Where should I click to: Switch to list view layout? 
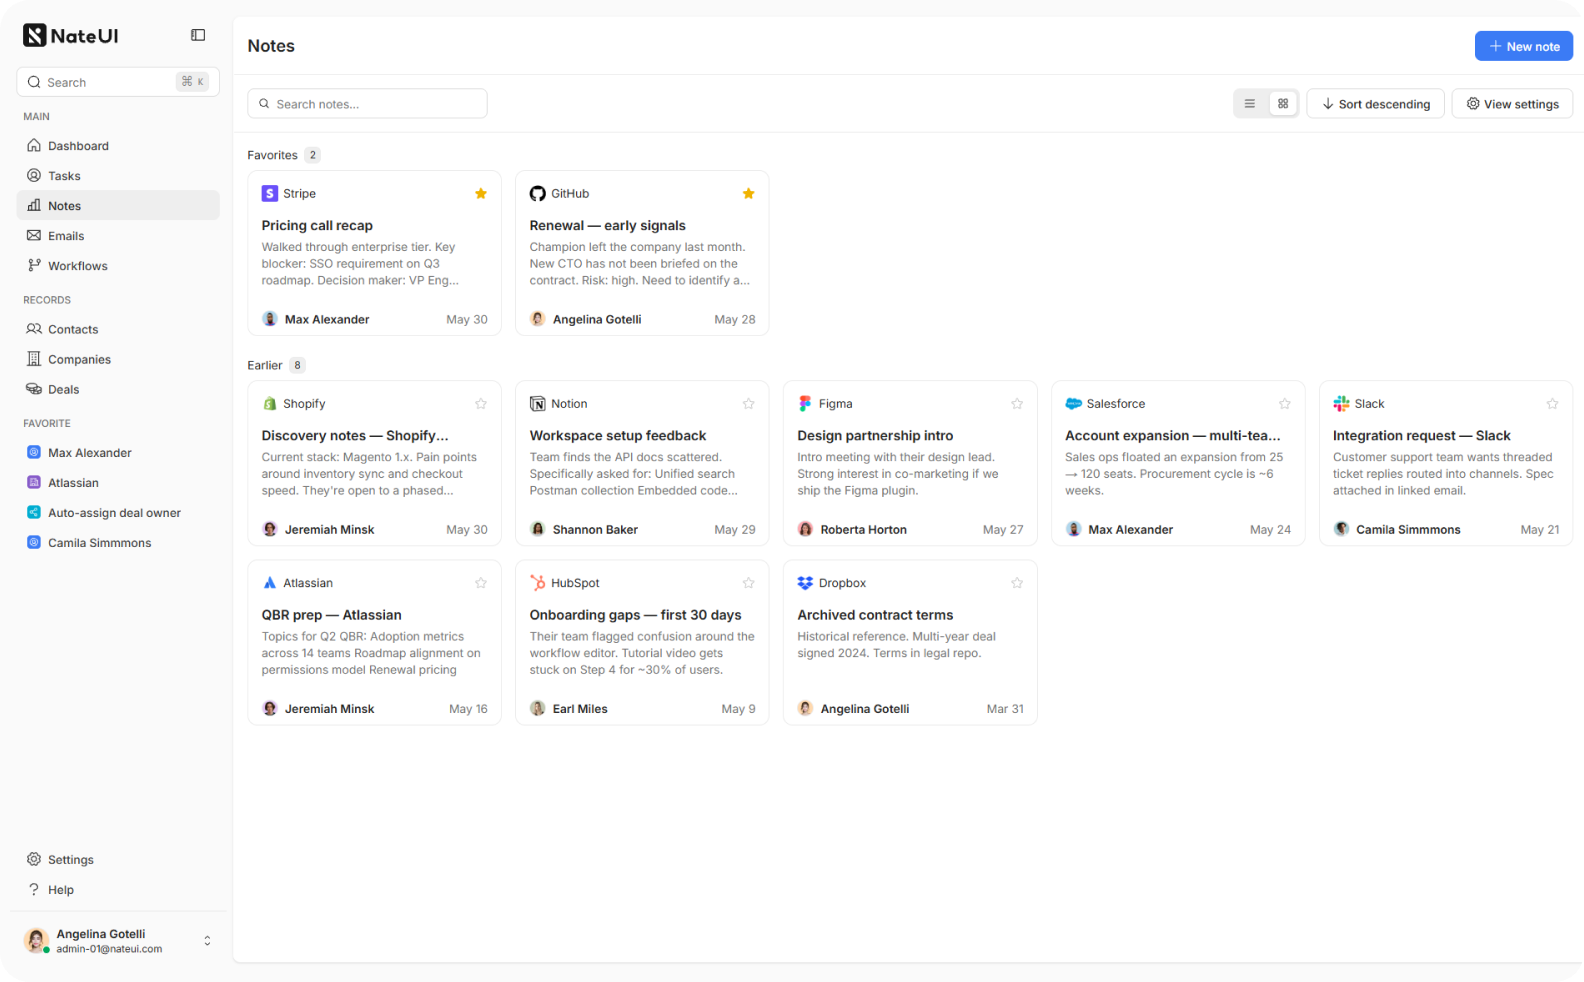(1250, 104)
